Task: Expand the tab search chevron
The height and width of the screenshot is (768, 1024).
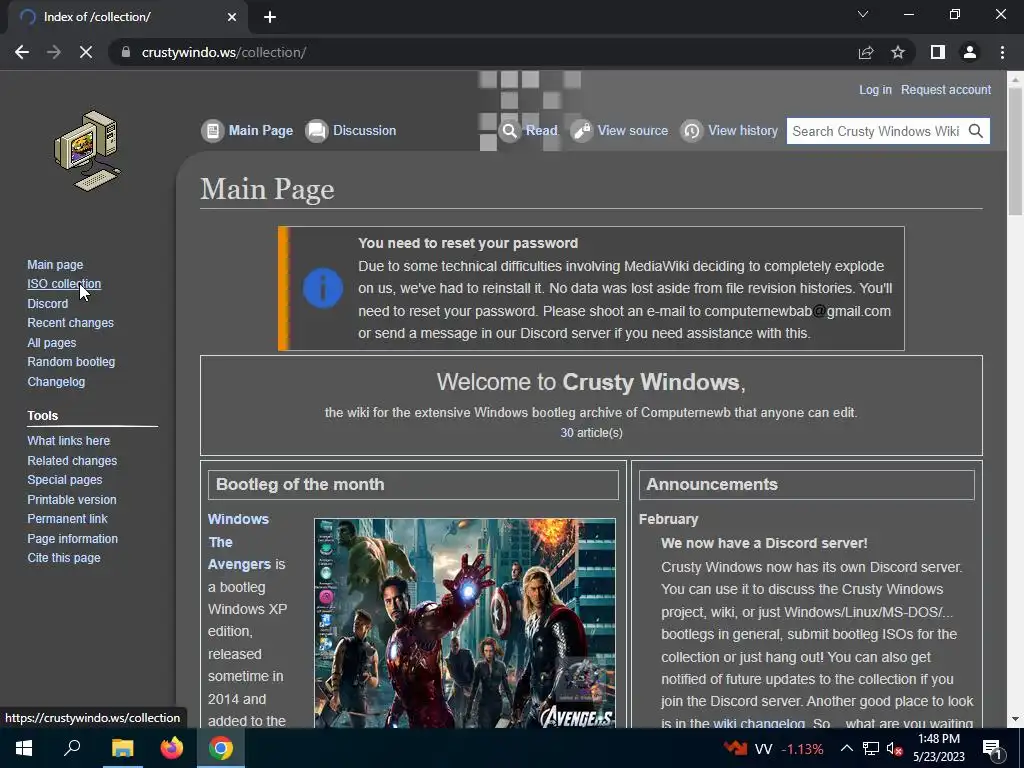Action: click(863, 14)
